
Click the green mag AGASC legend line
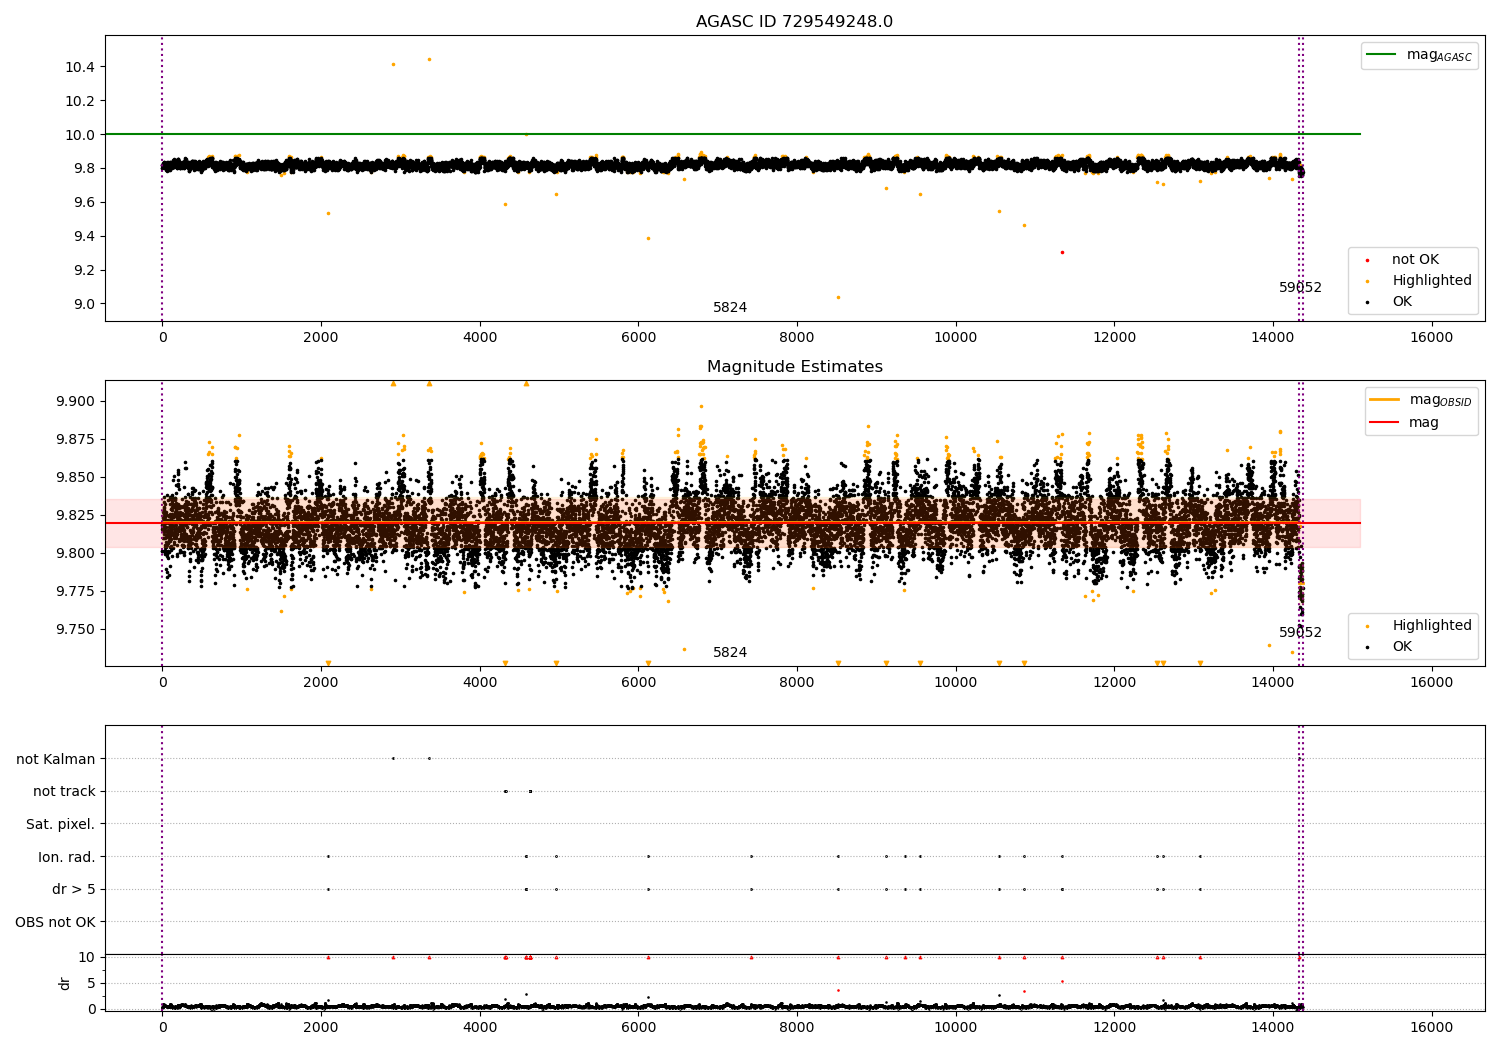(x=1381, y=55)
